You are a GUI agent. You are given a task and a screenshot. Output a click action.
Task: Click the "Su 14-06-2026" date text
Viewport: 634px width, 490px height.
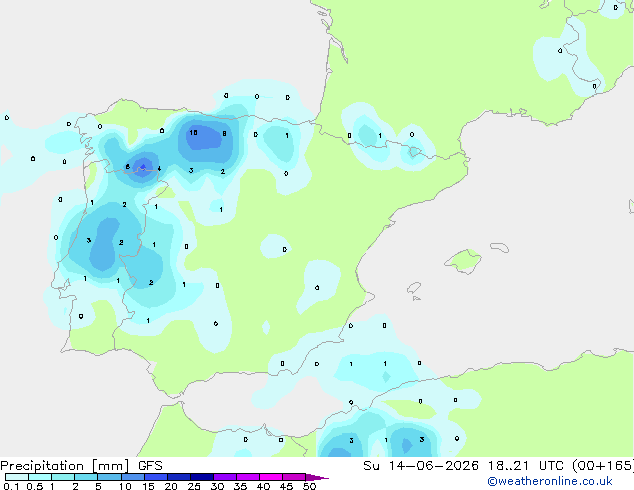(x=421, y=466)
